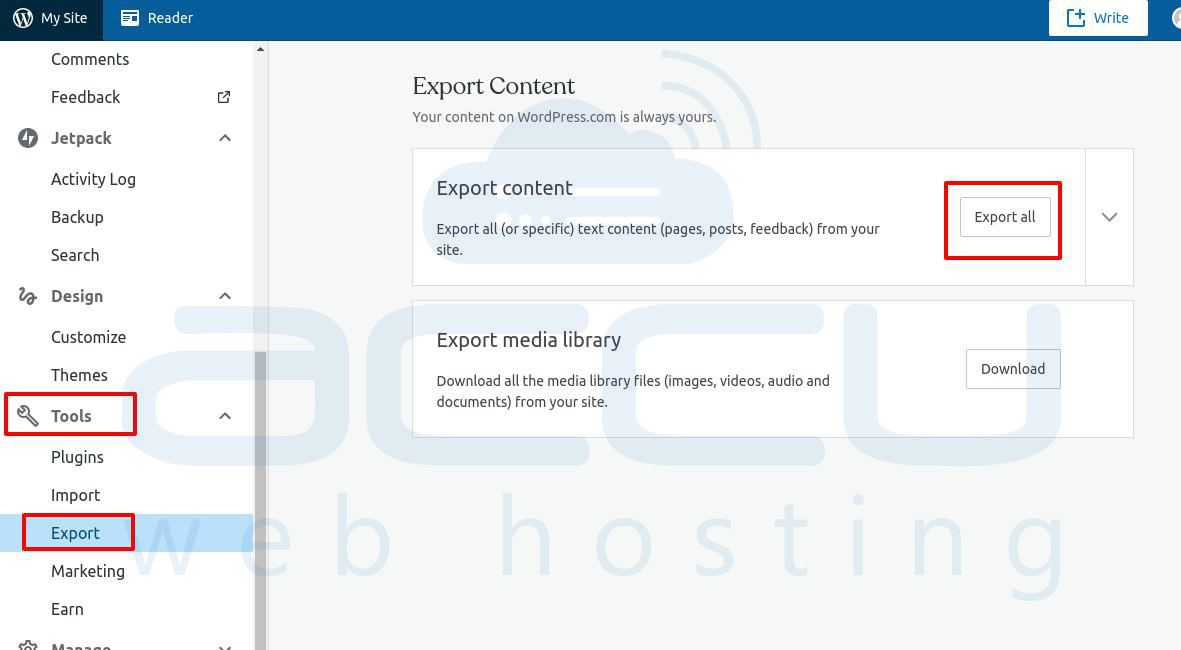
Task: Click the Write button text
Action: (x=1111, y=18)
